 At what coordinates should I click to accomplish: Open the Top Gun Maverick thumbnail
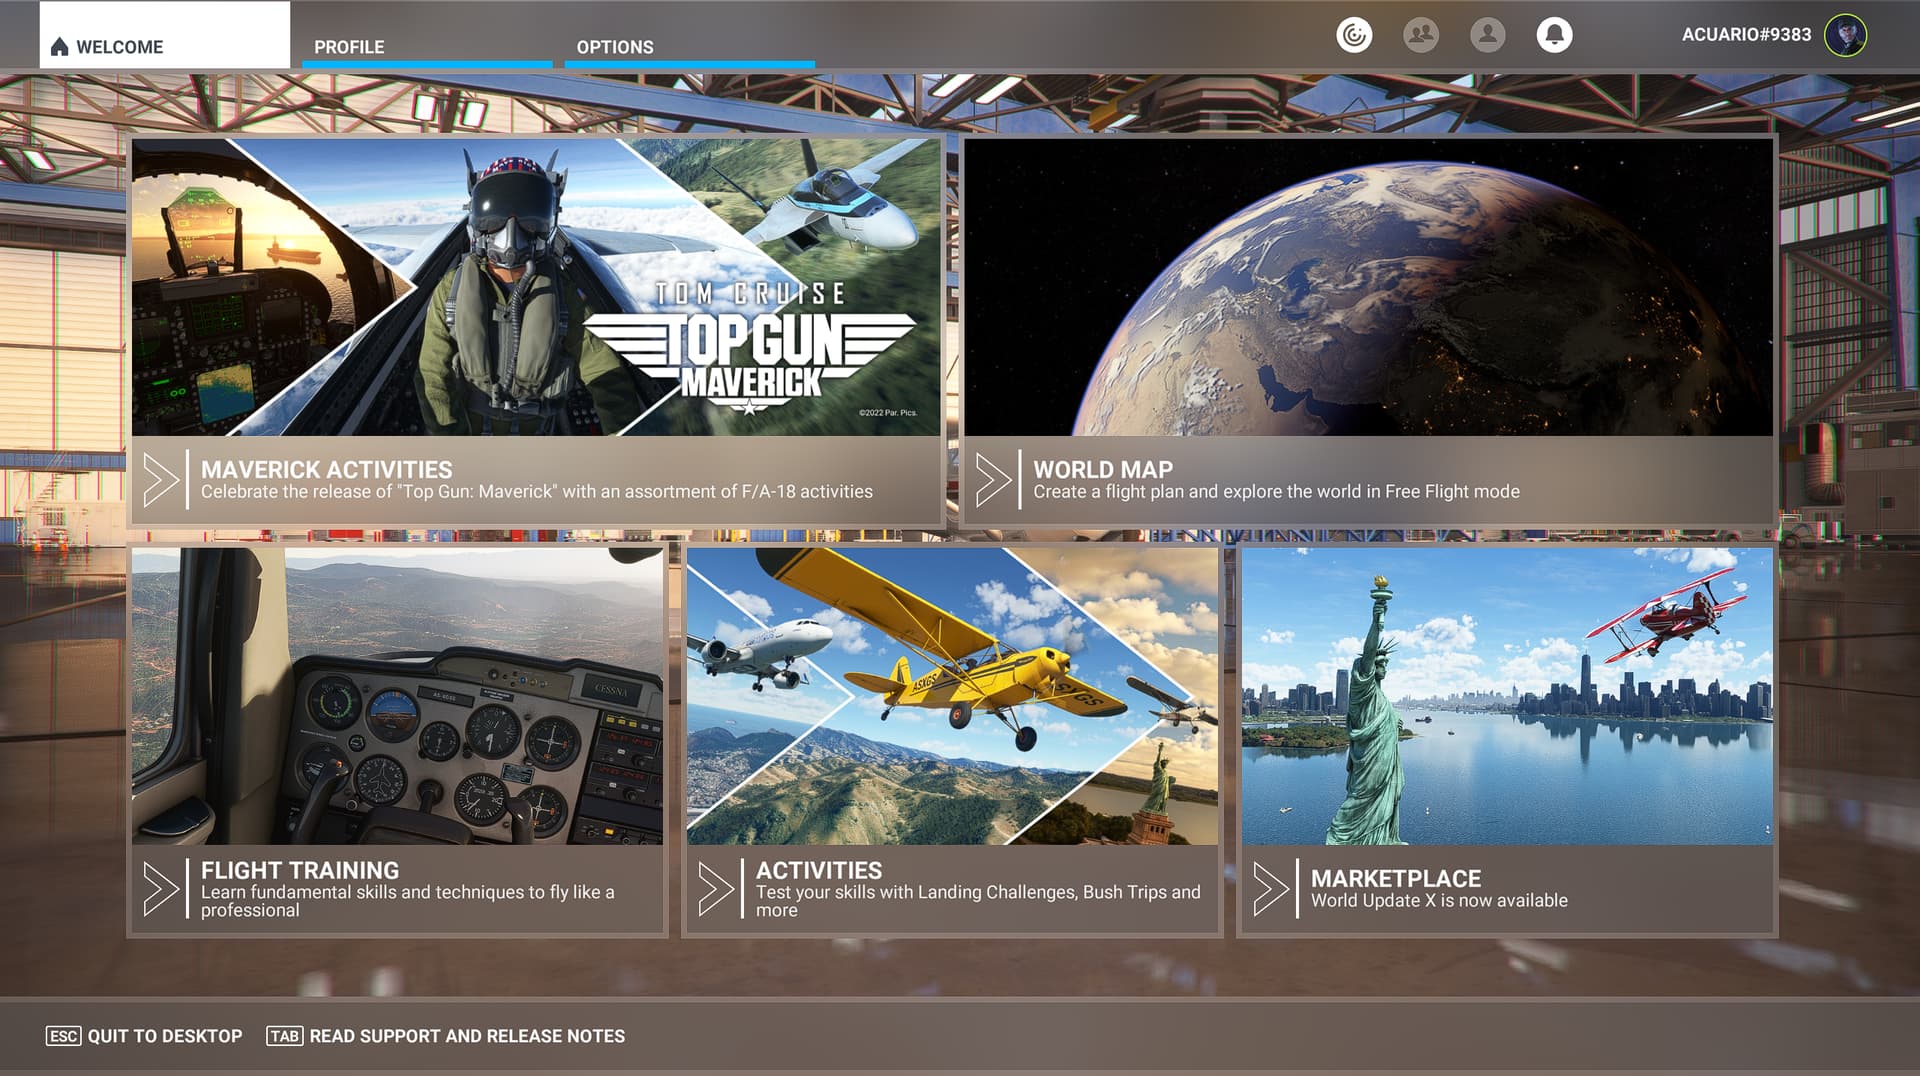[536, 287]
